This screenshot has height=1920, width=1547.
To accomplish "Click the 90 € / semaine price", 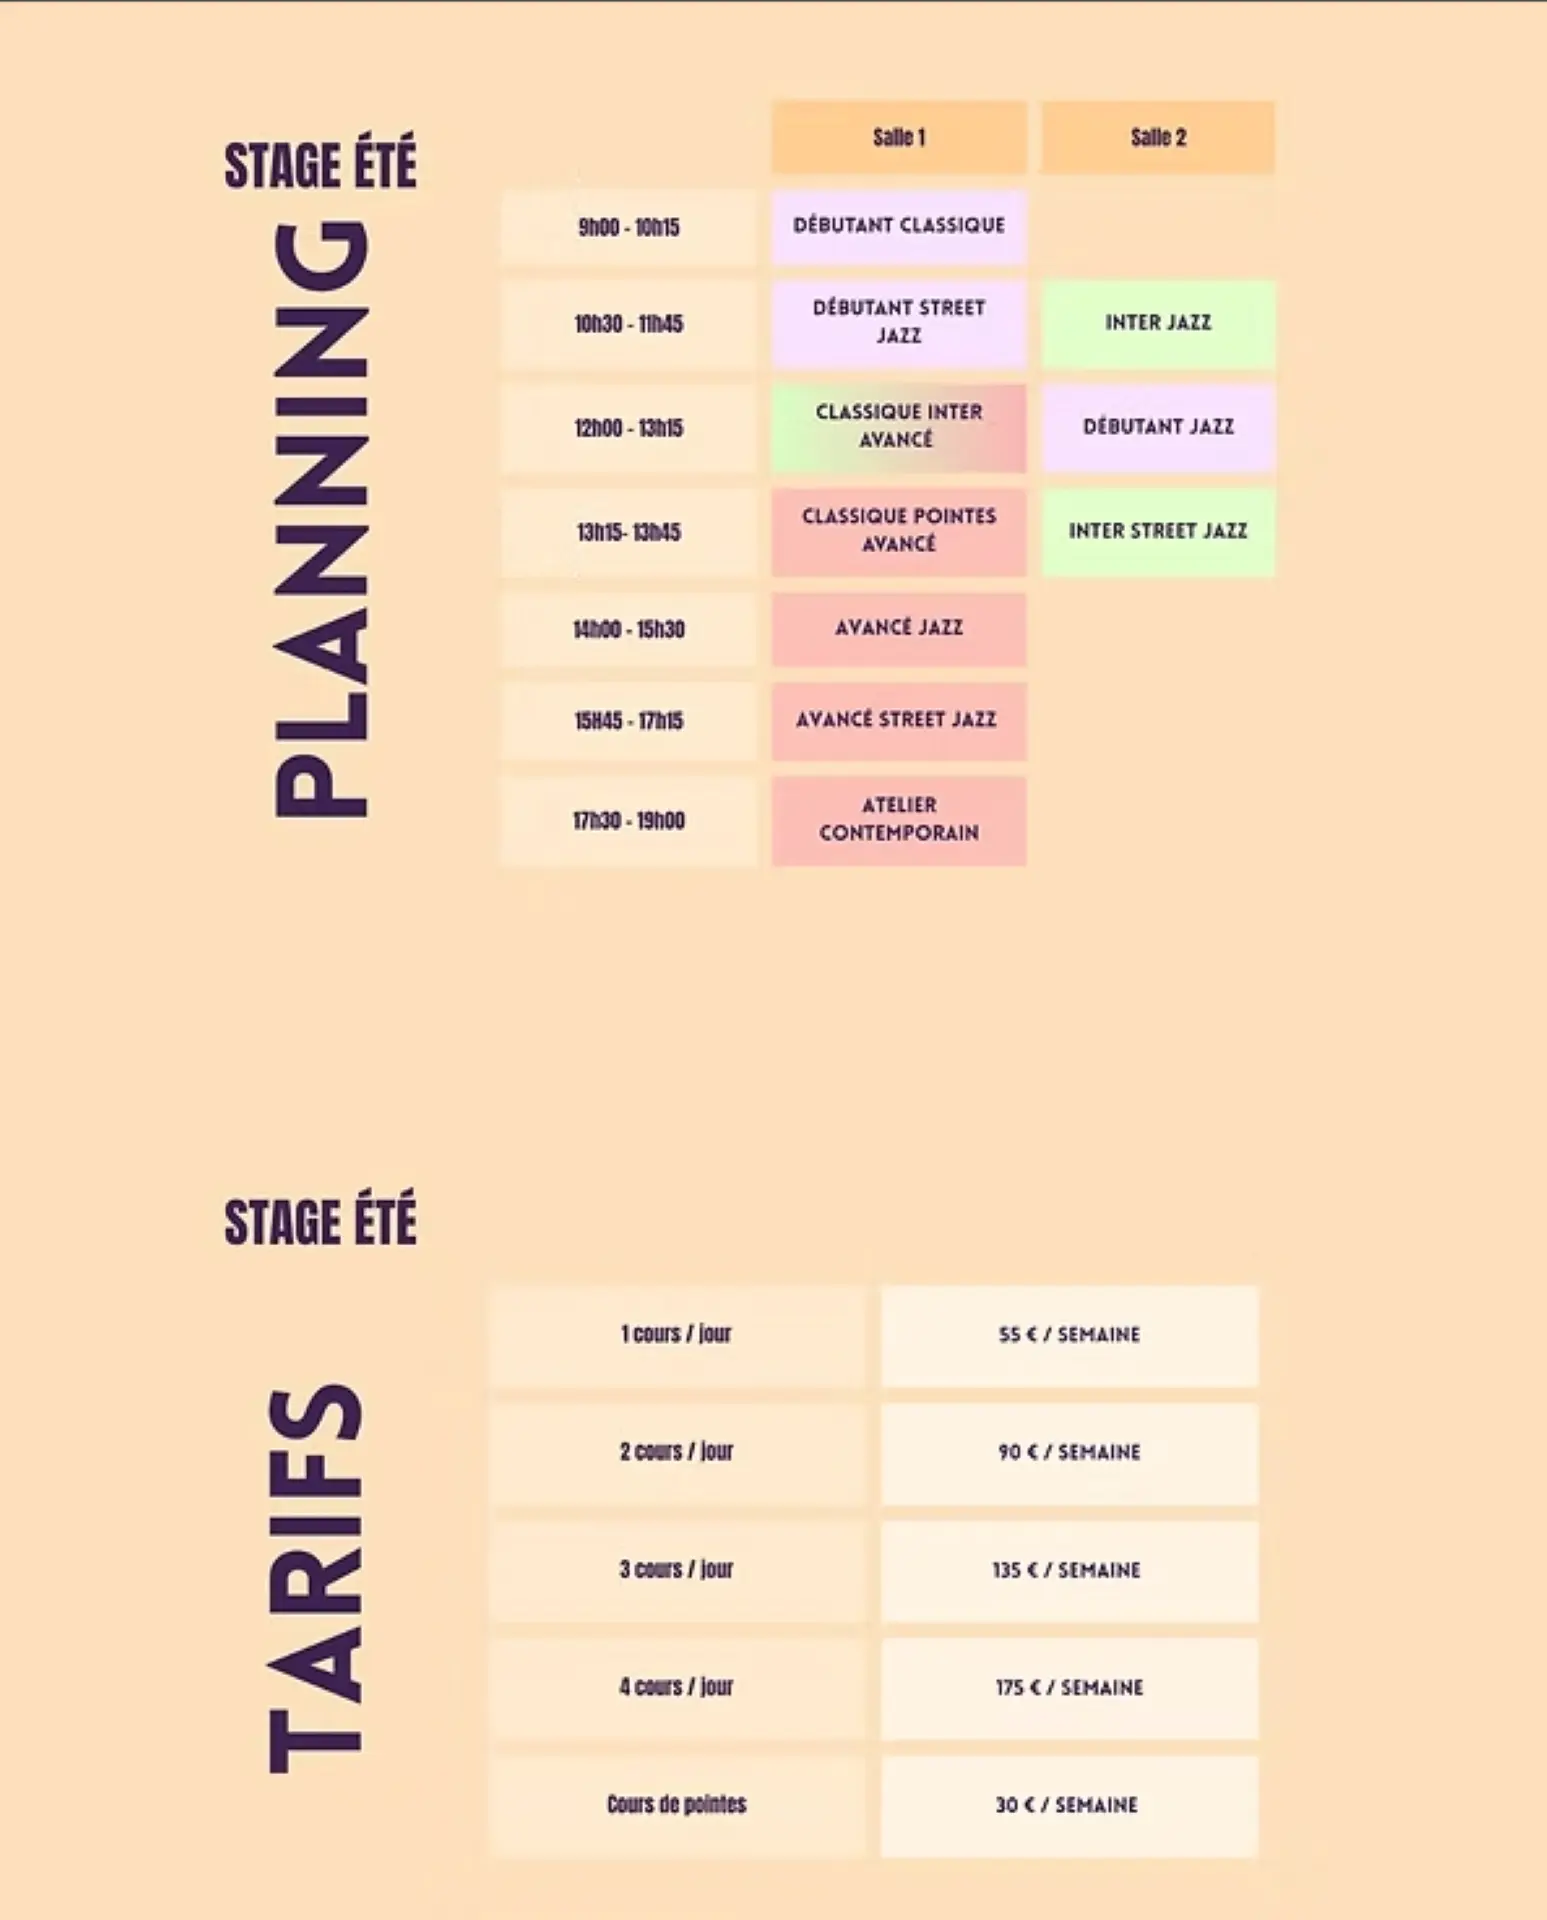I will [x=1069, y=1454].
